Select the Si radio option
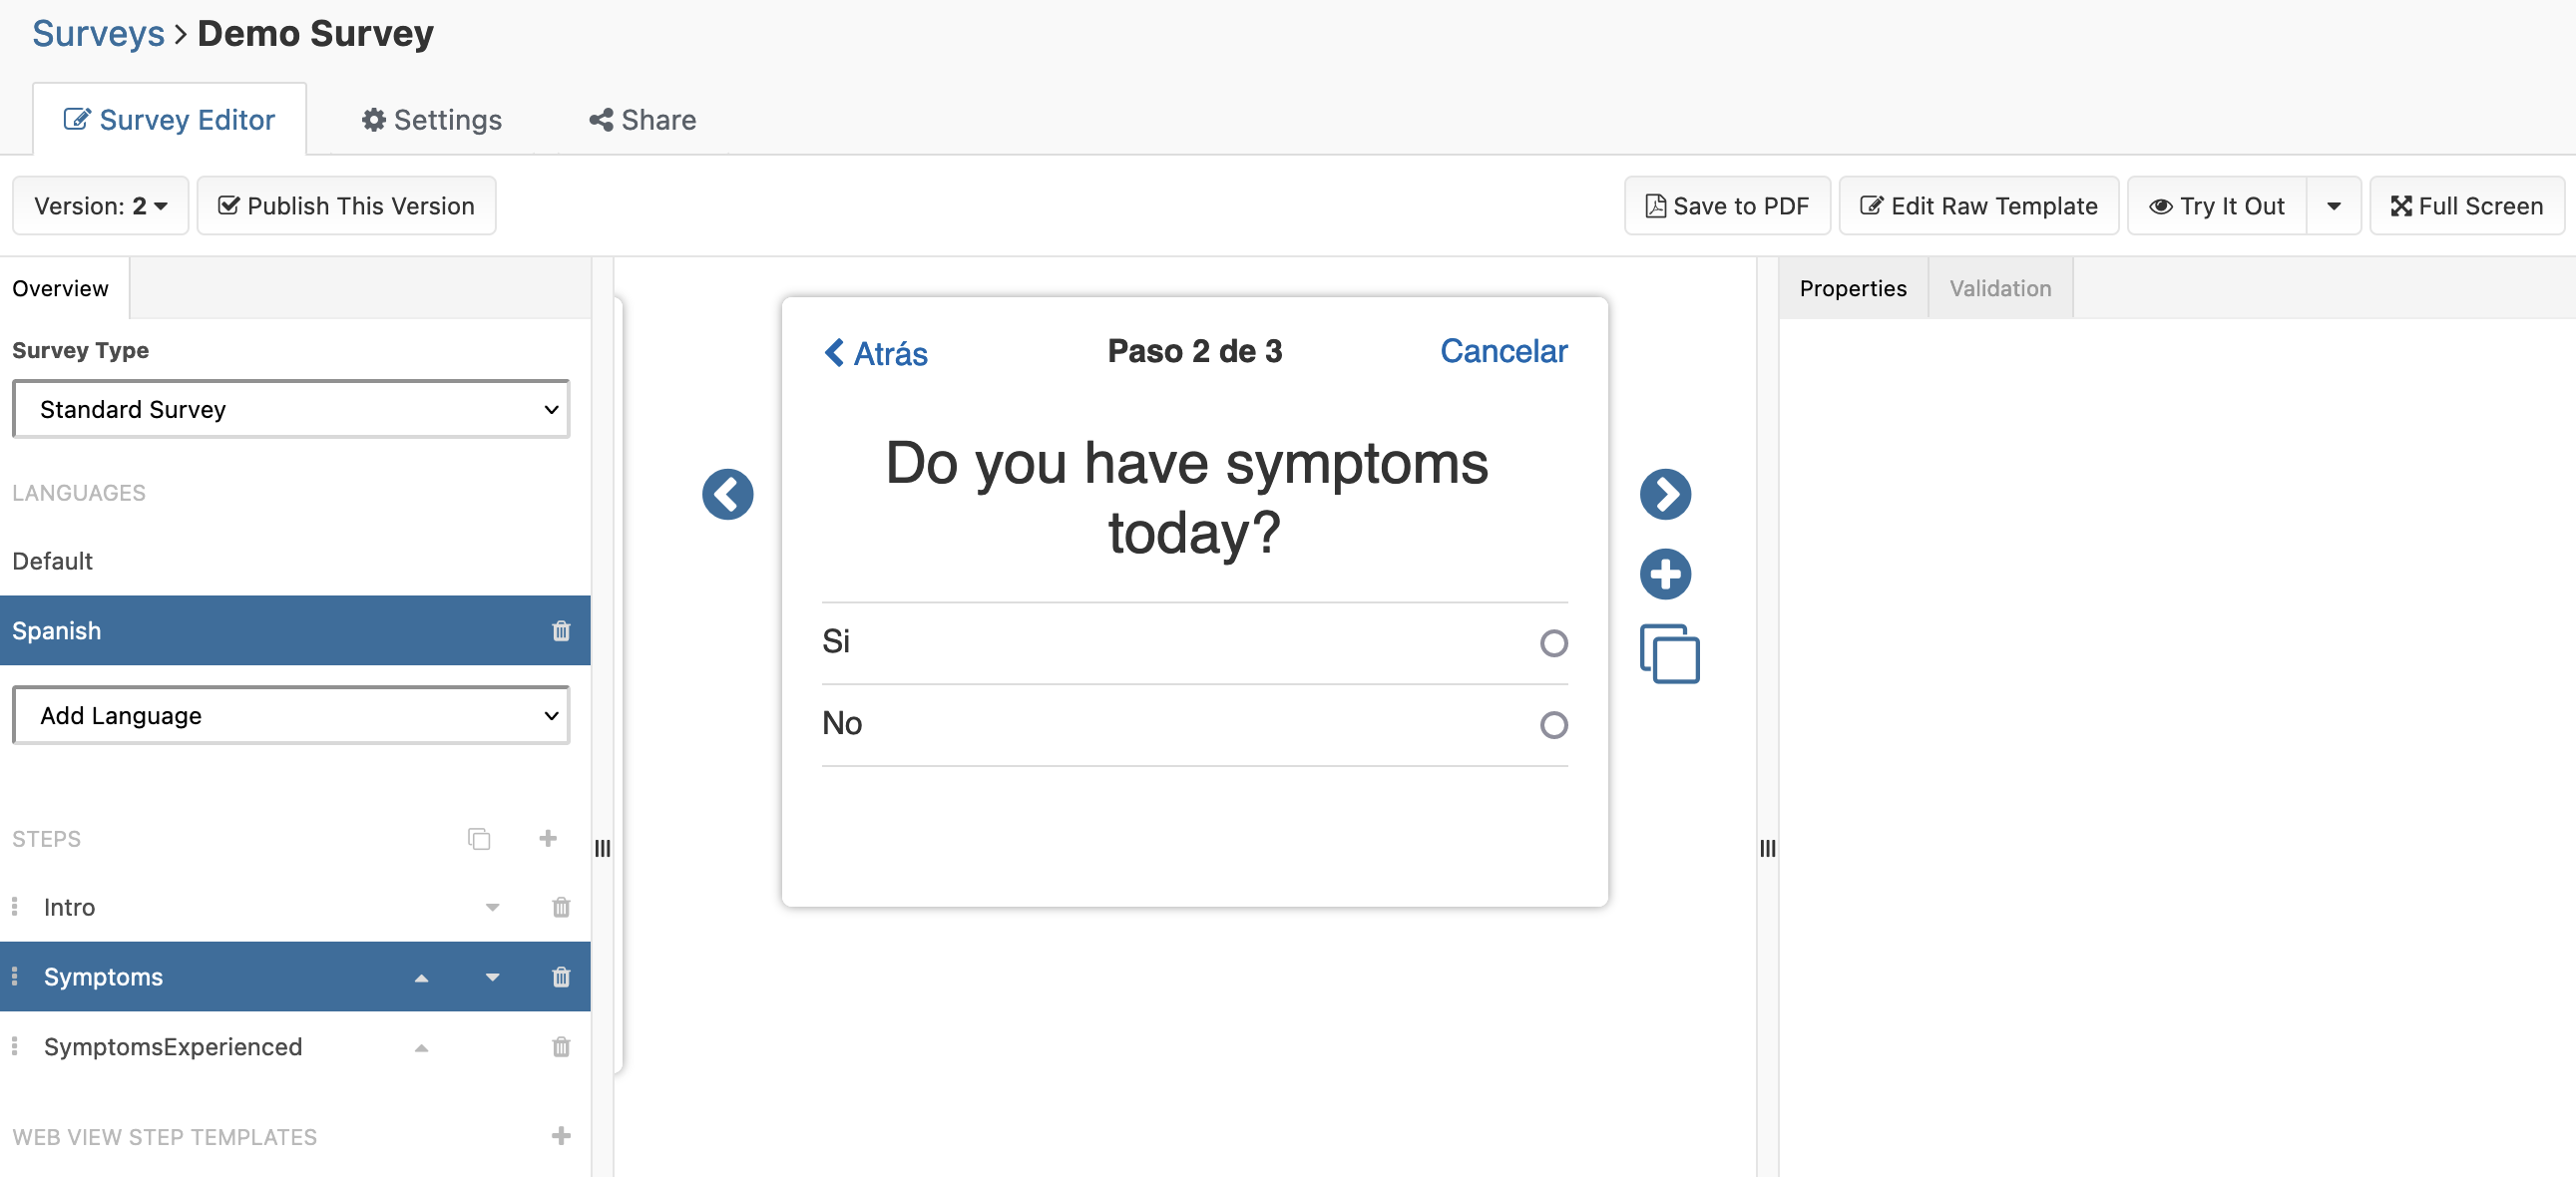Screen dimensions: 2576x1177 1553,643
